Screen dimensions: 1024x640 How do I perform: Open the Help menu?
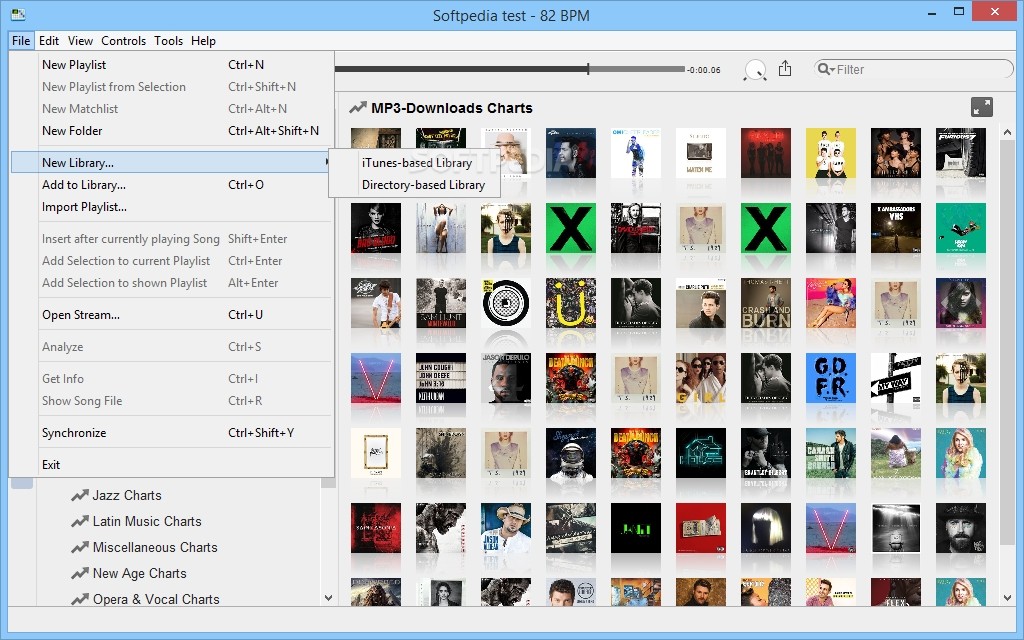pos(203,40)
